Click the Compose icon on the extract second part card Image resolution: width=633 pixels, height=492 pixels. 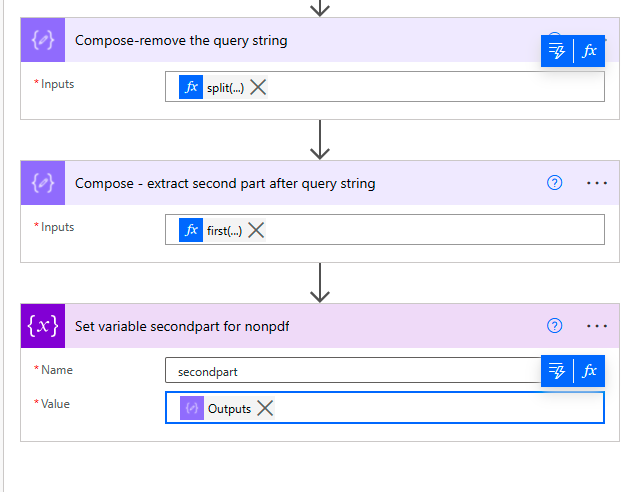coord(43,183)
